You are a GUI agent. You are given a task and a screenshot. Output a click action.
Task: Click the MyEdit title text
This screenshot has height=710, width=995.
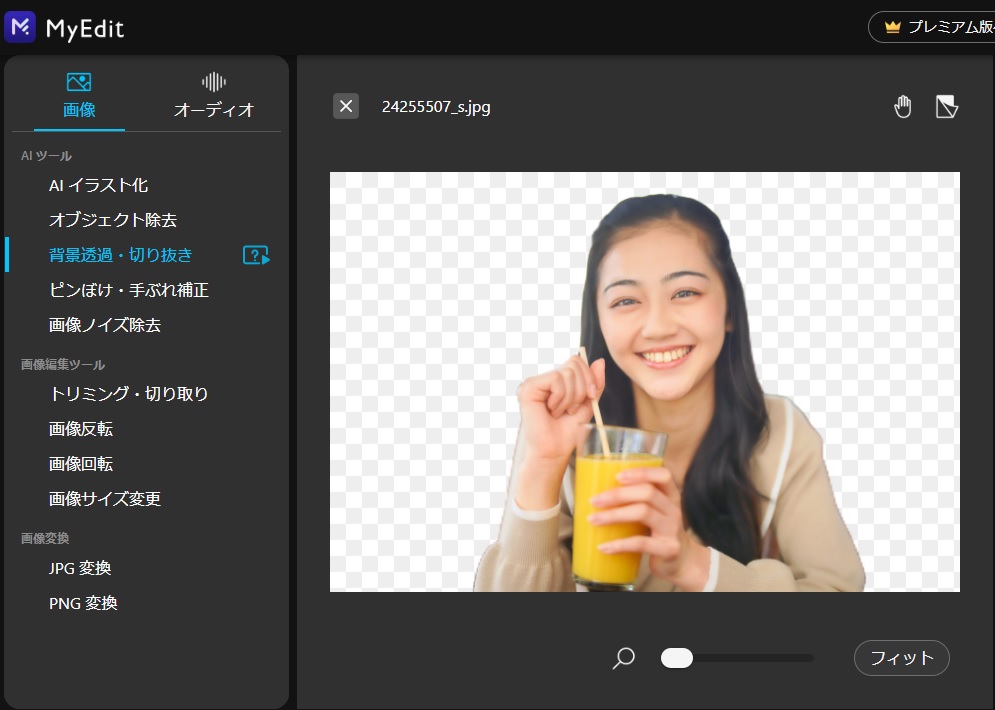coord(85,29)
